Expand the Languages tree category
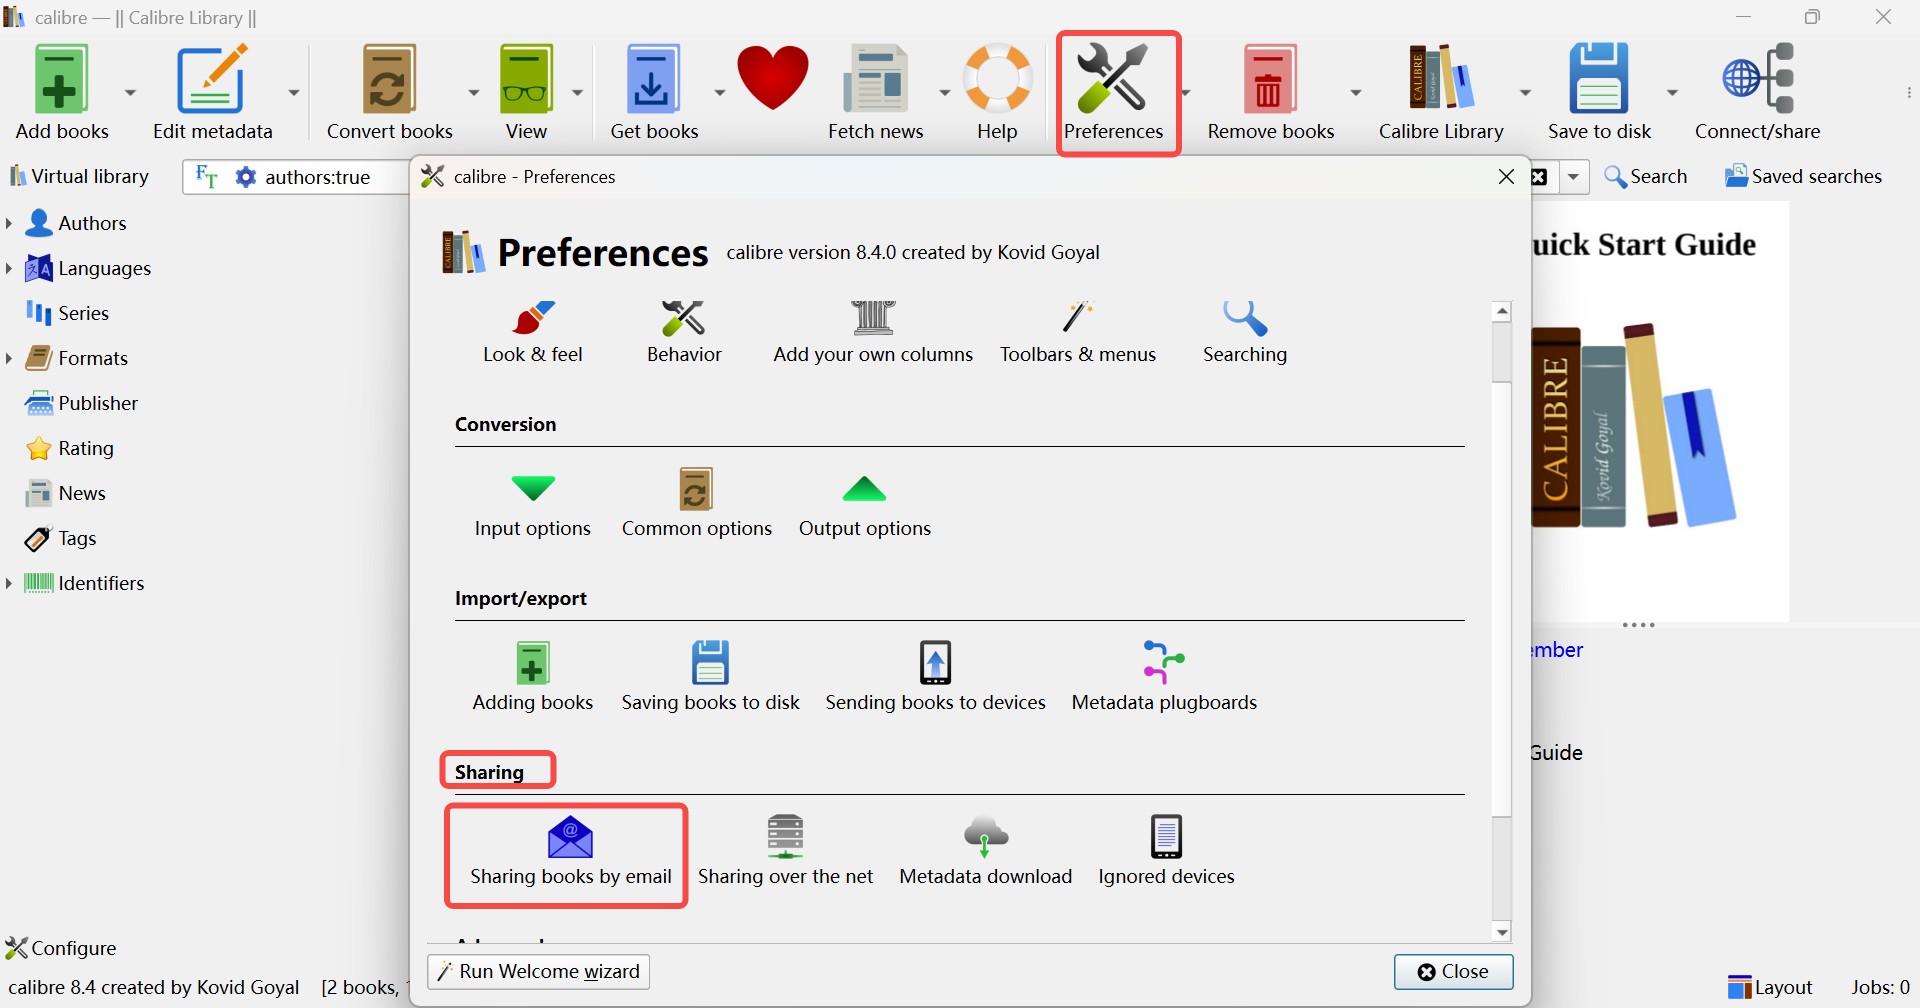 tap(10, 268)
